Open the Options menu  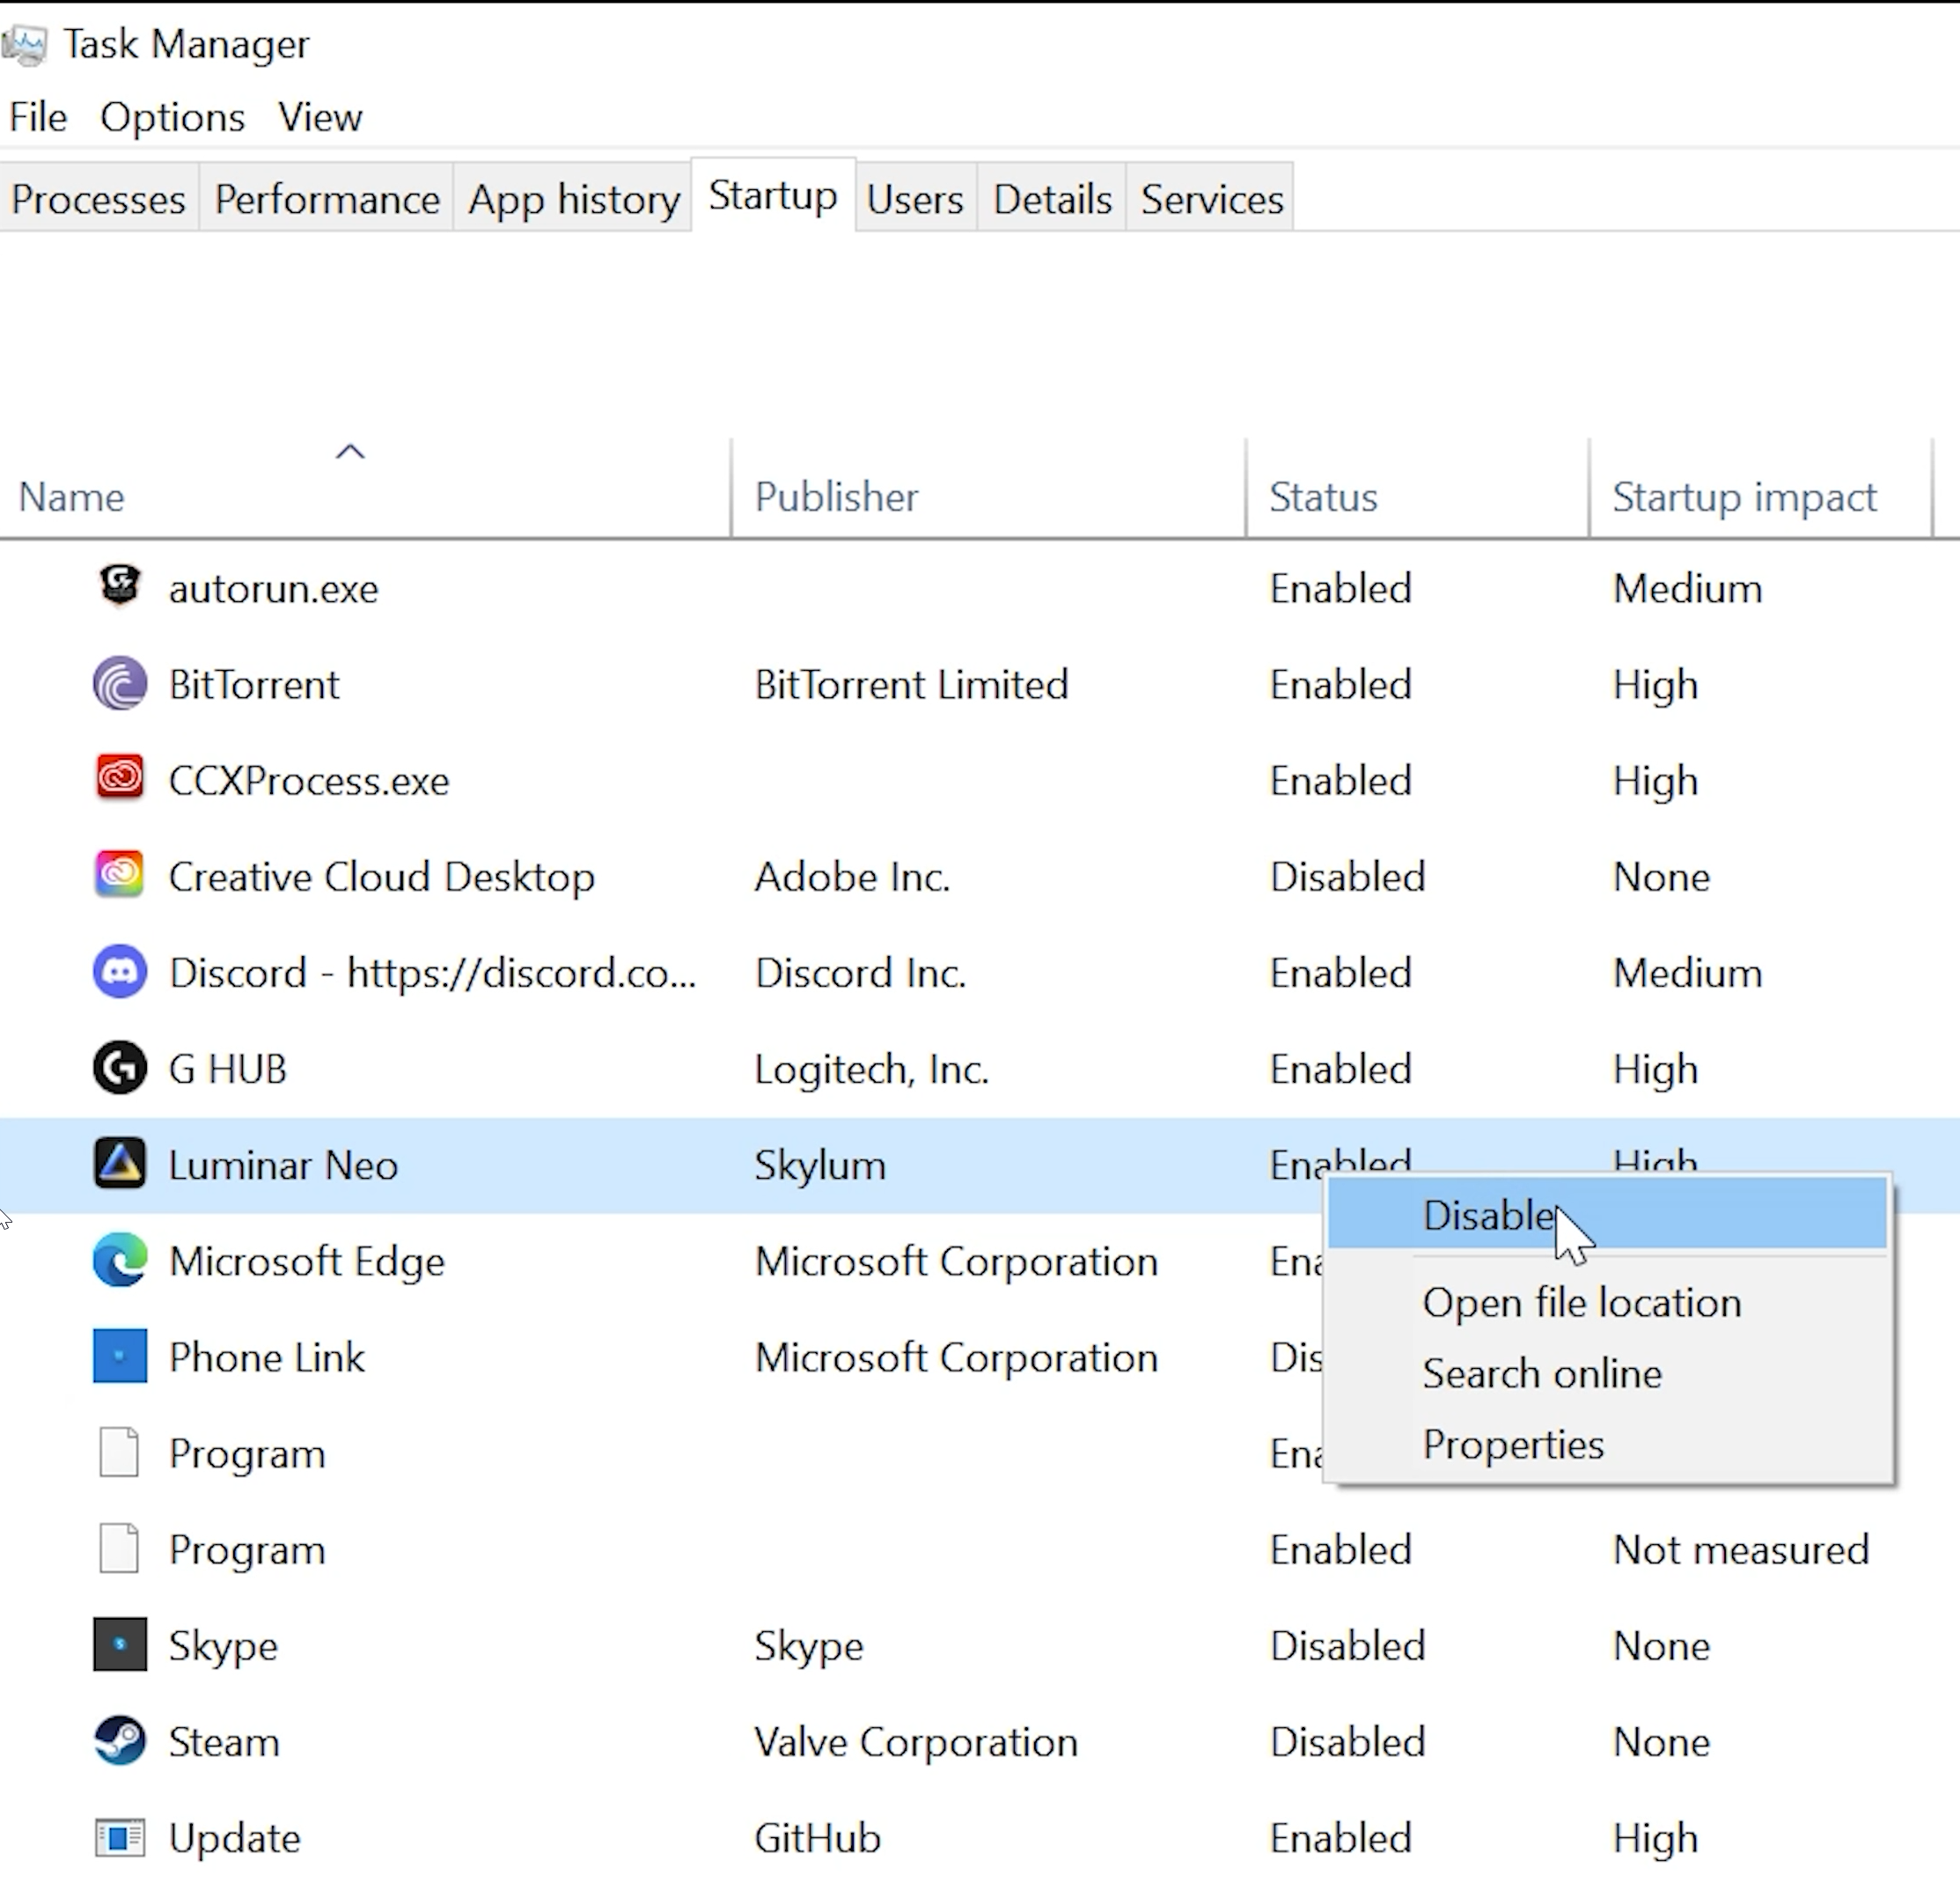(x=172, y=117)
